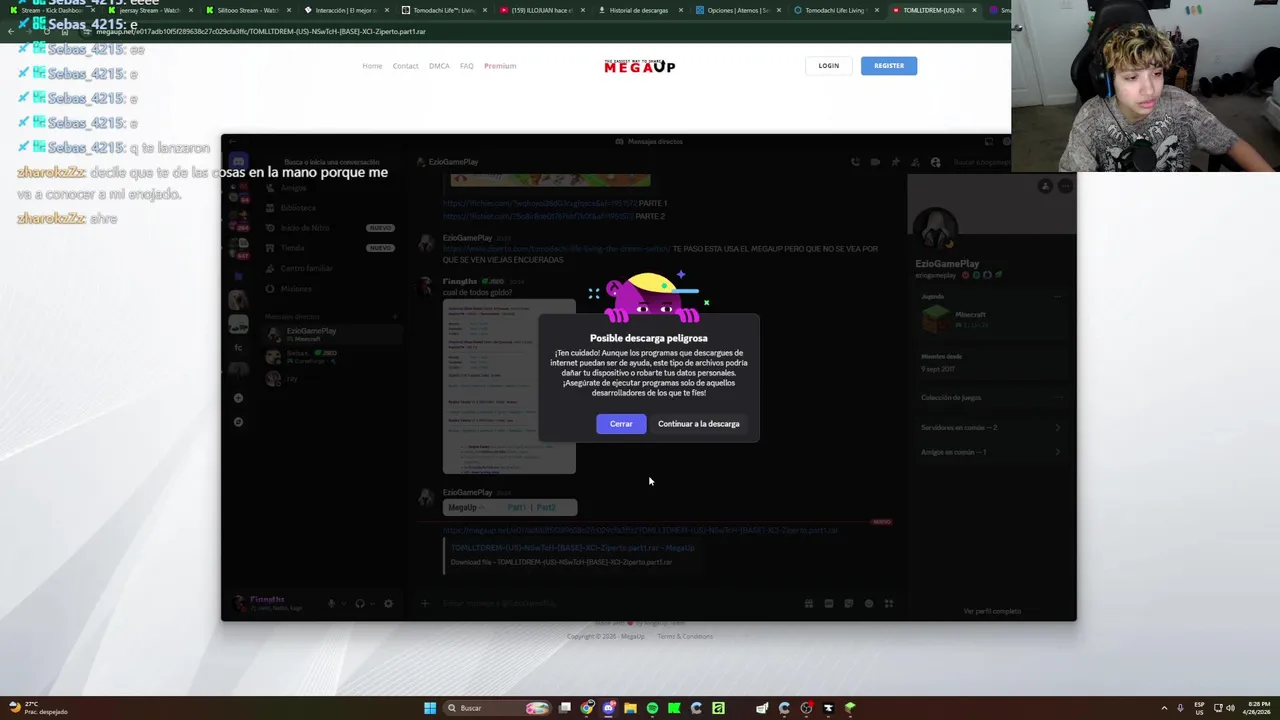Viewport: 1280px width, 720px height.
Task: Open the GIF picker in Discord
Action: point(828,603)
